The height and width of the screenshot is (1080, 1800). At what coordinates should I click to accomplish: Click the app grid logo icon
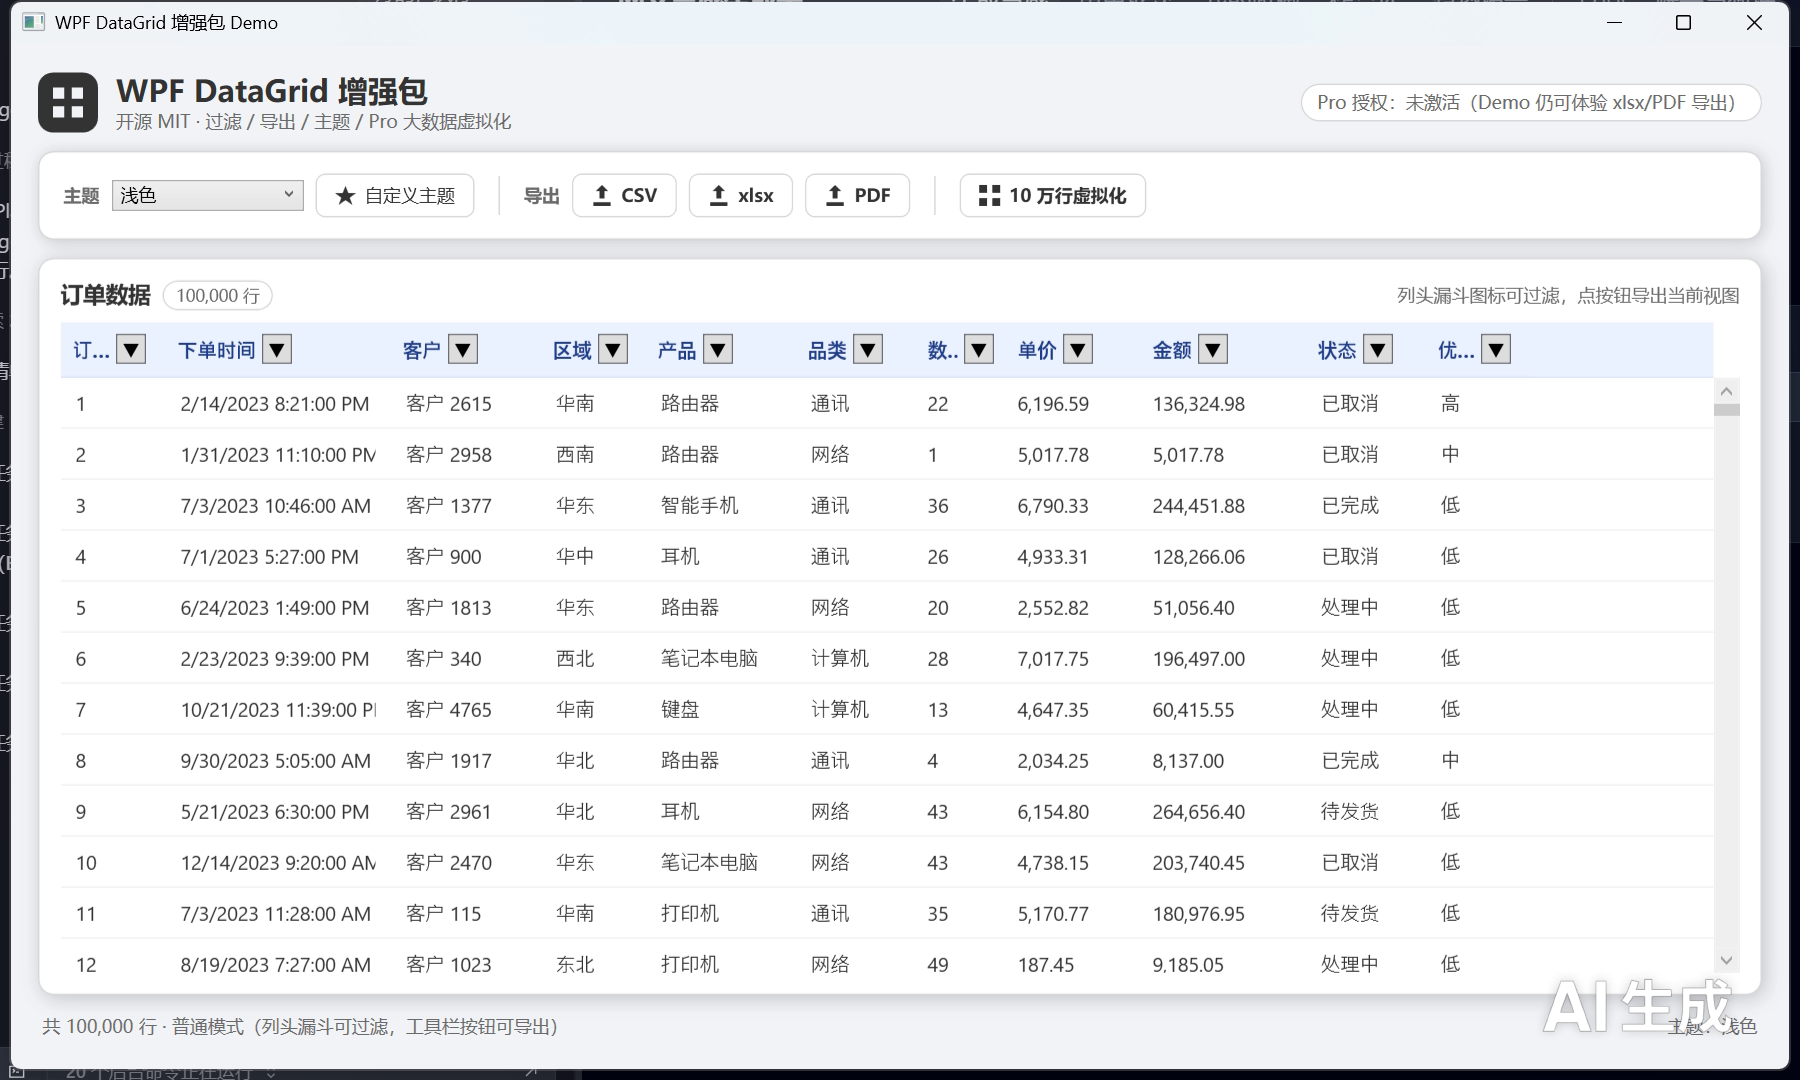(x=68, y=102)
